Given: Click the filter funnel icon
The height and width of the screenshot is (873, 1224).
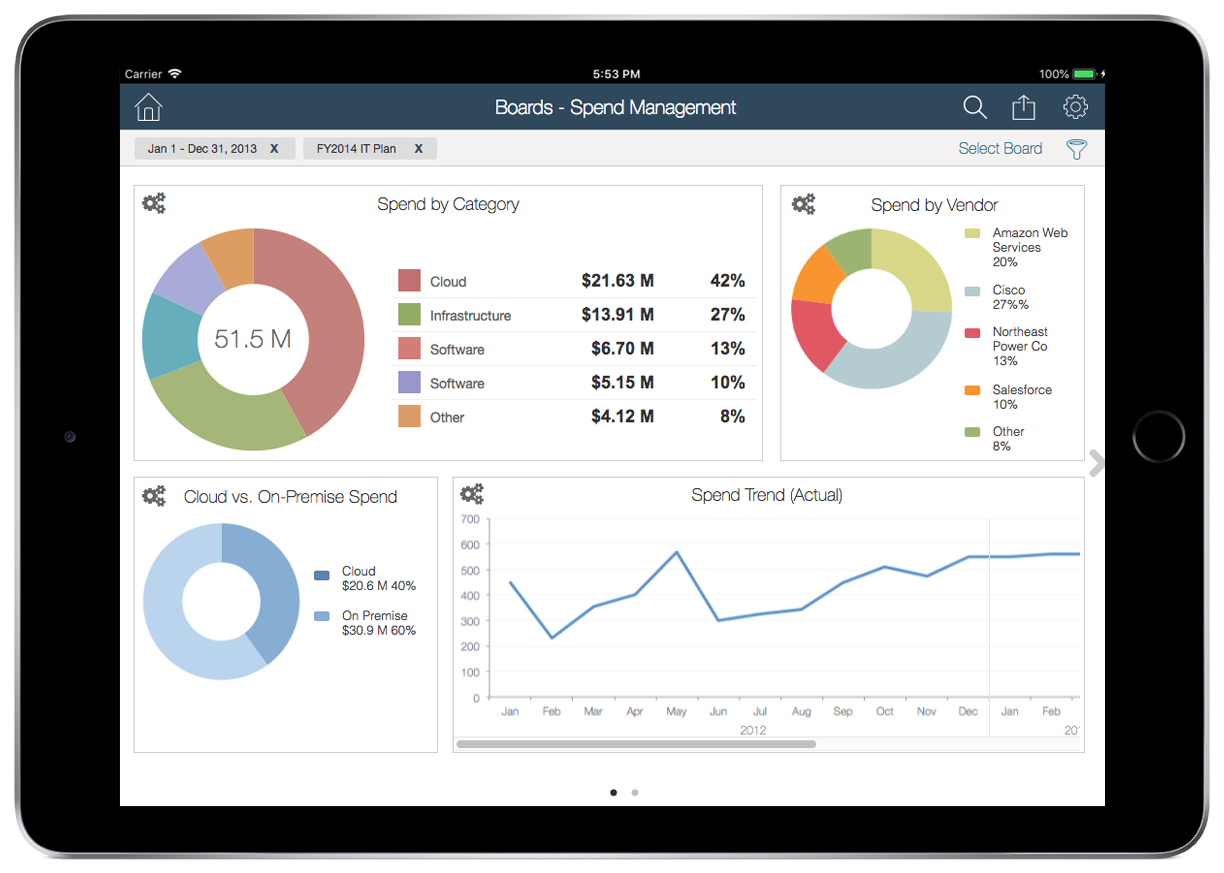Looking at the screenshot, I should click(1076, 149).
